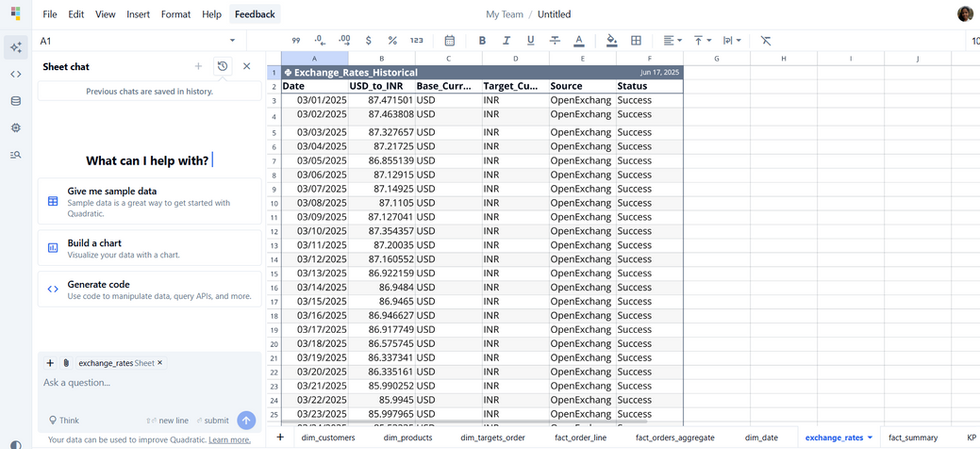Close the Sheet chat panel
Image resolution: width=980 pixels, height=449 pixels.
(x=246, y=66)
